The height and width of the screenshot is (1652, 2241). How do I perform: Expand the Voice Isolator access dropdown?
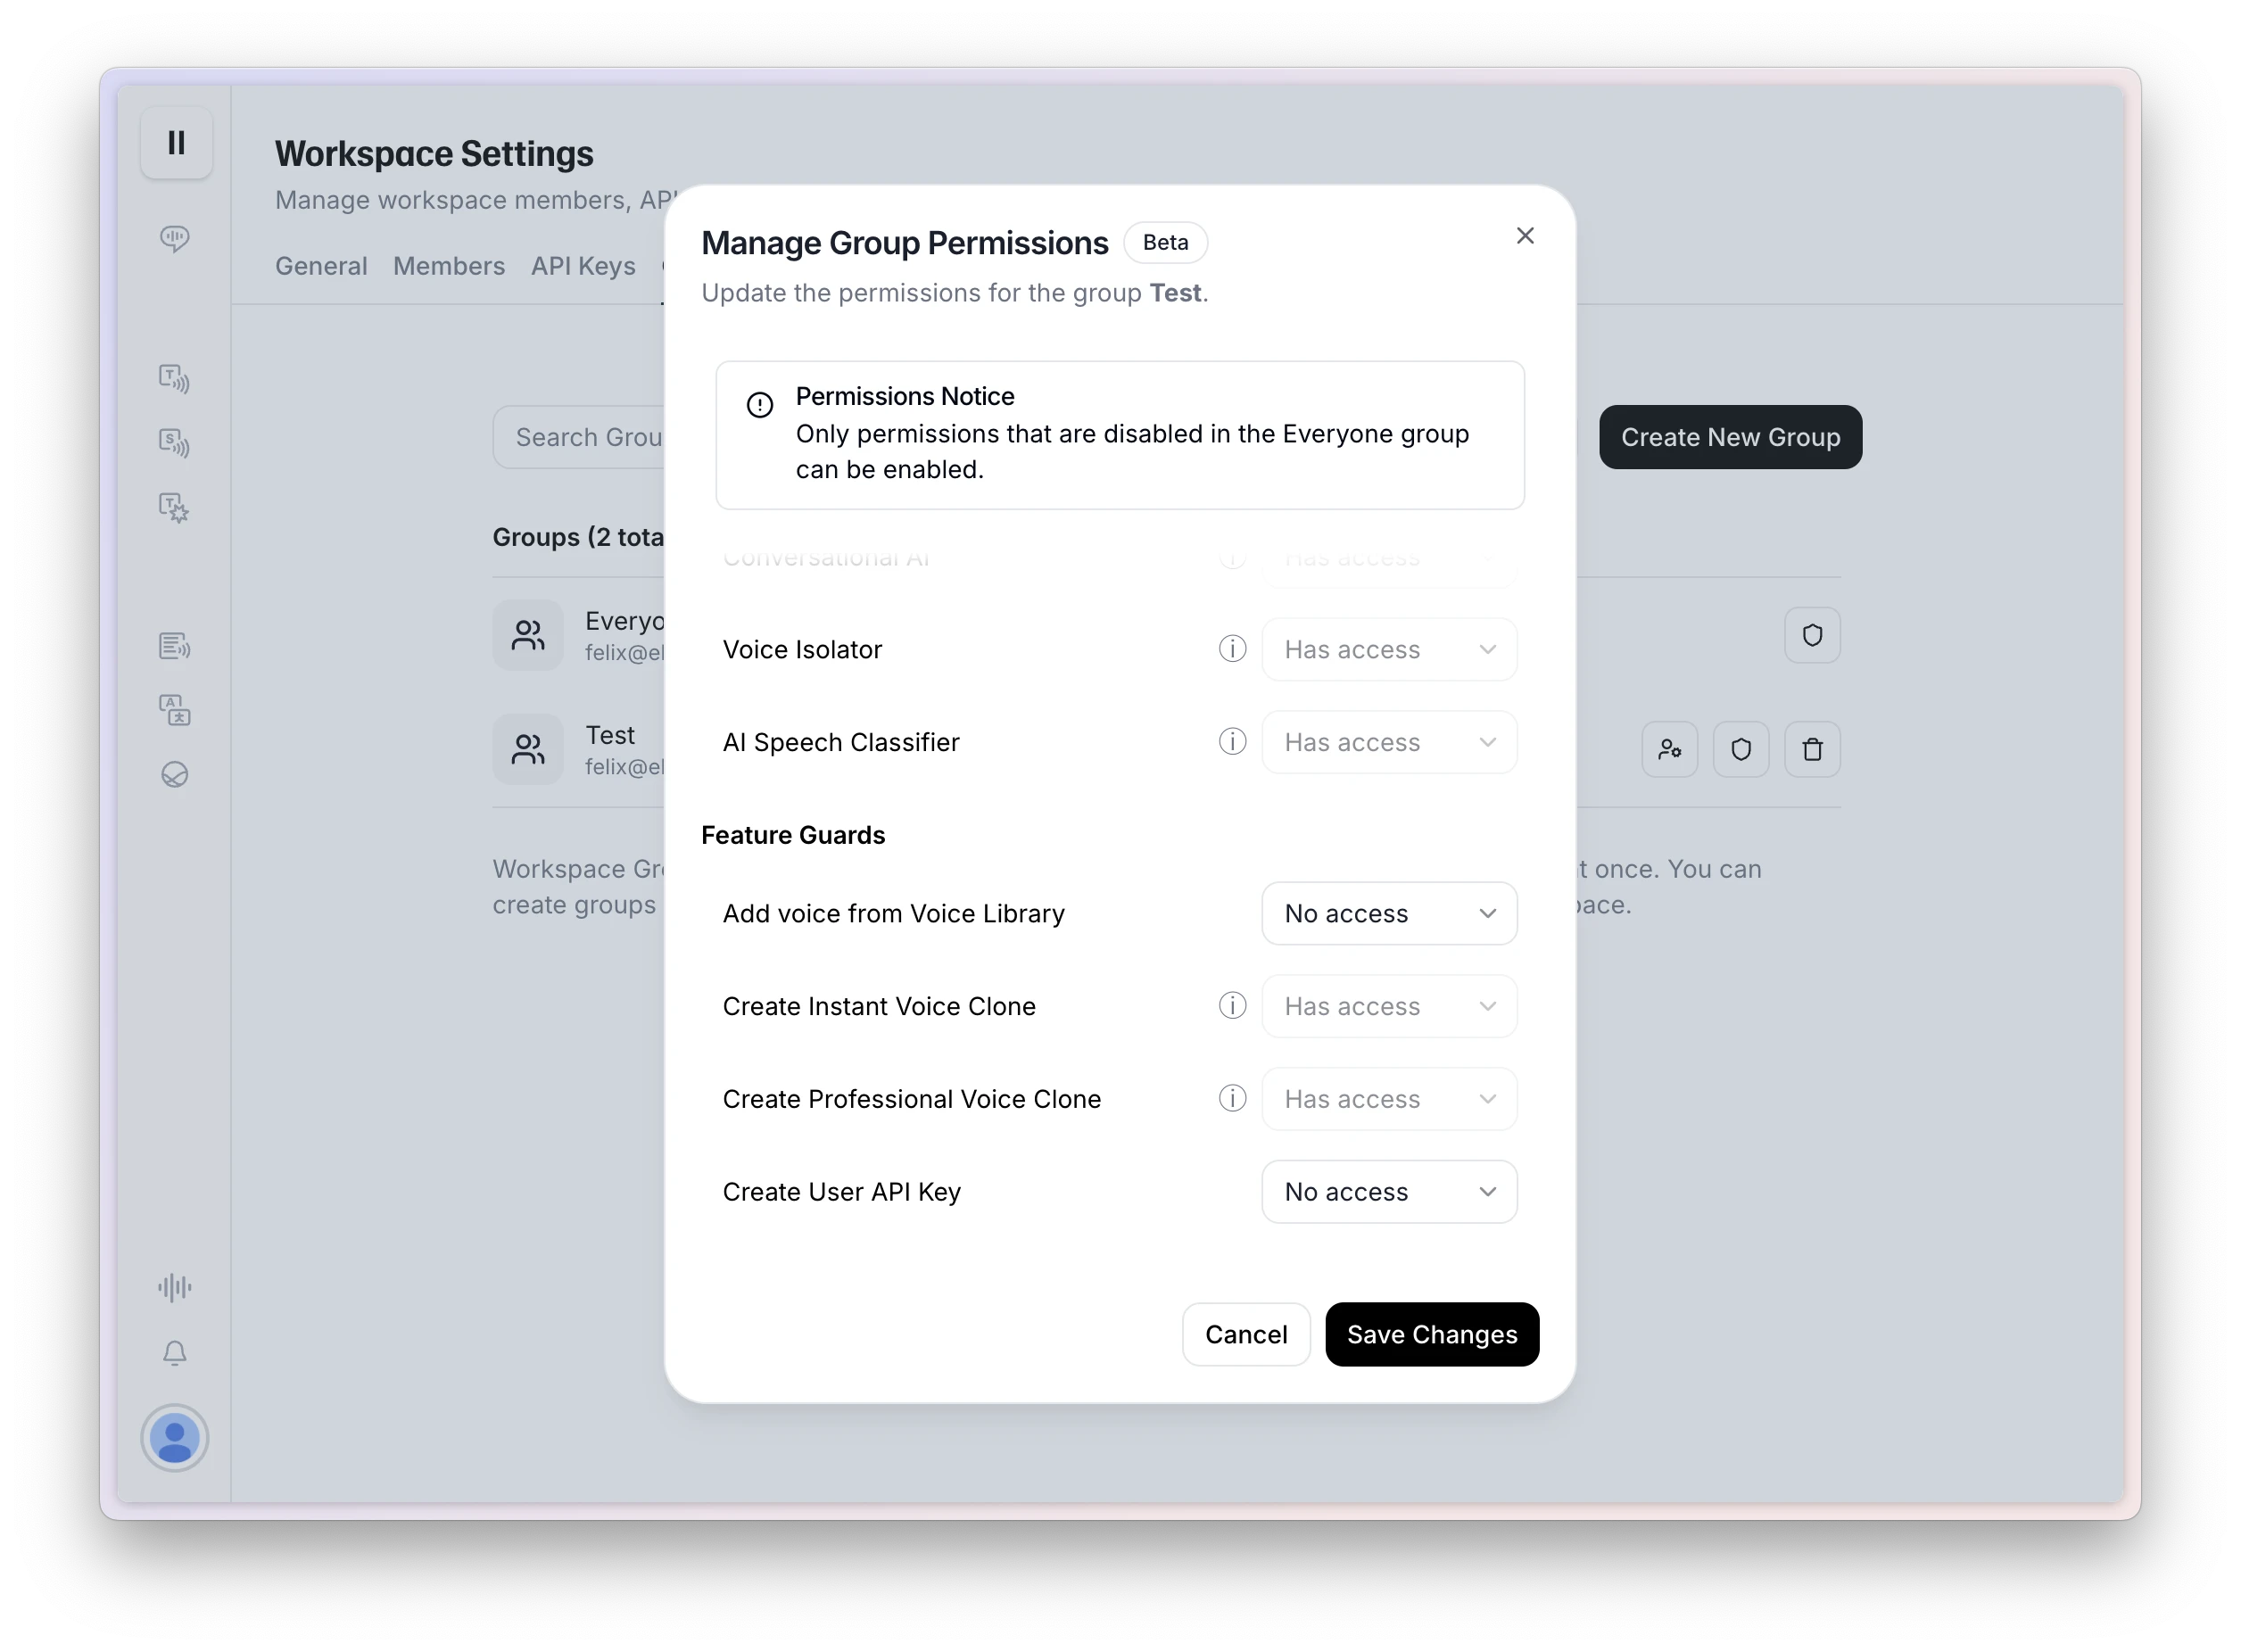point(1390,648)
